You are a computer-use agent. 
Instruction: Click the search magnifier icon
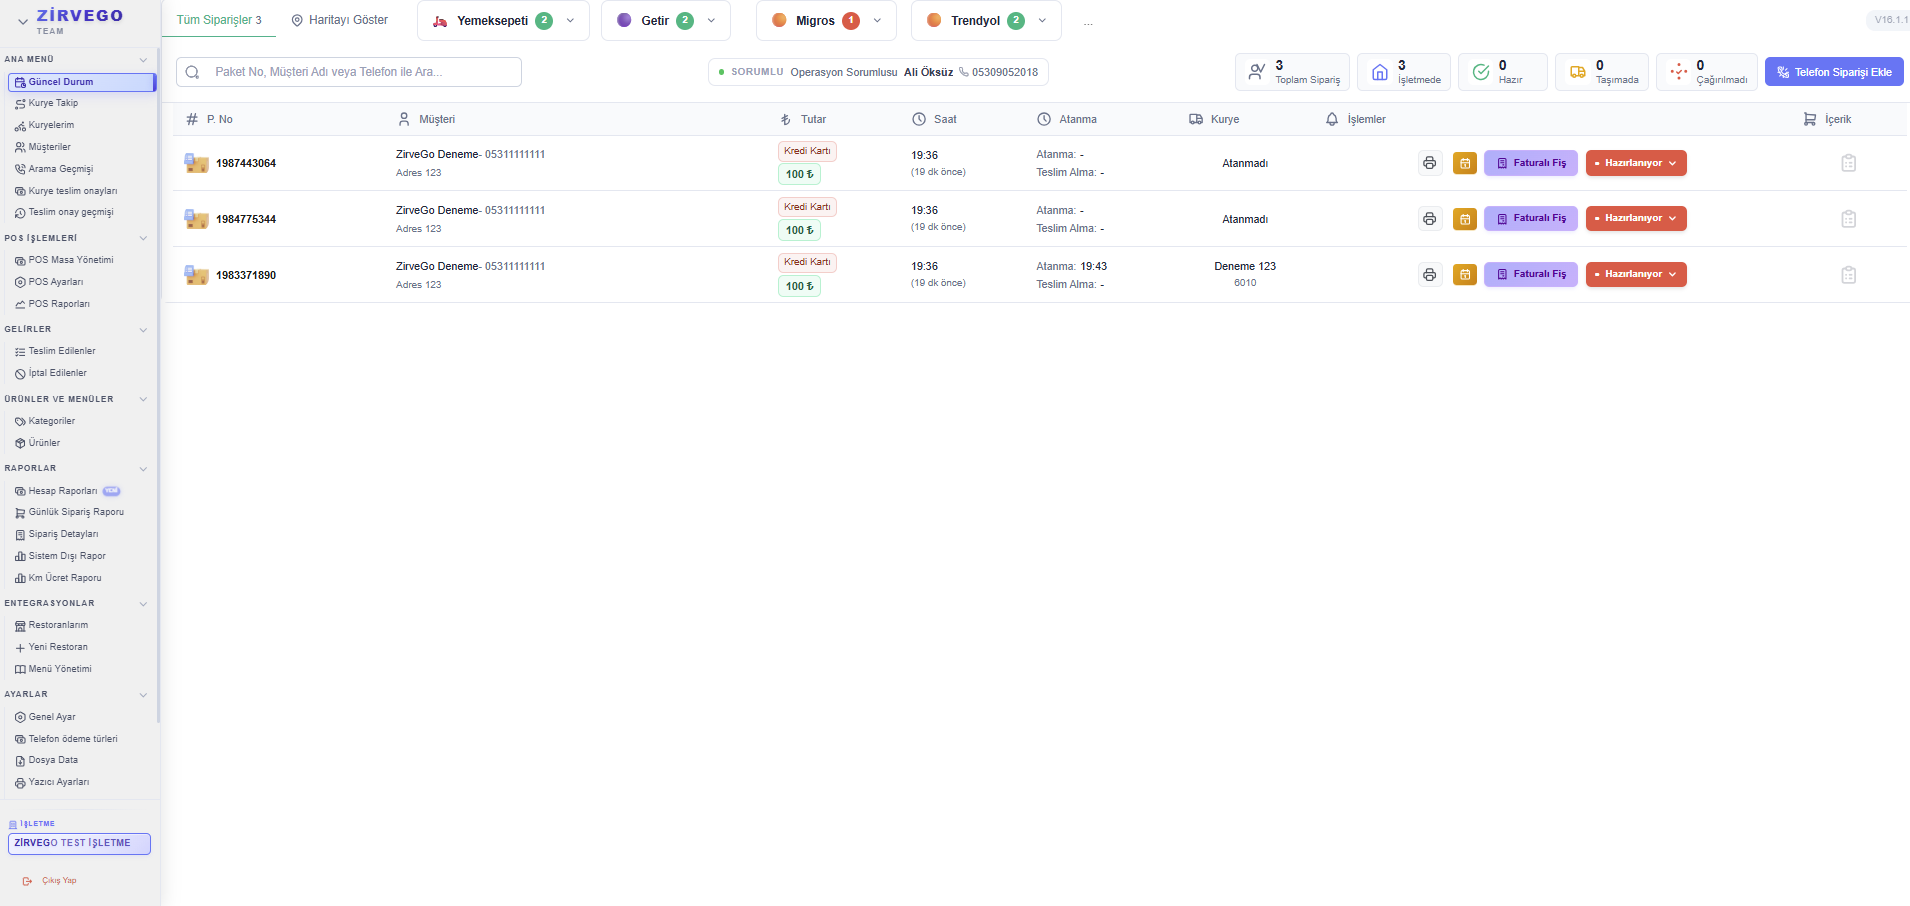(x=193, y=72)
